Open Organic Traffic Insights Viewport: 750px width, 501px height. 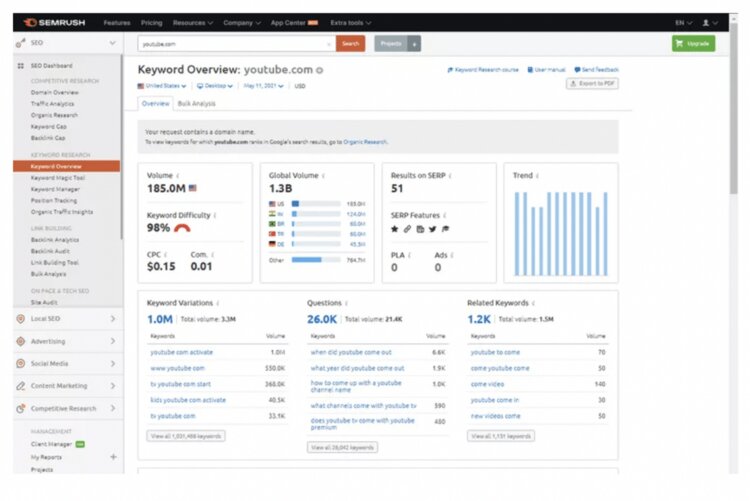point(62,212)
